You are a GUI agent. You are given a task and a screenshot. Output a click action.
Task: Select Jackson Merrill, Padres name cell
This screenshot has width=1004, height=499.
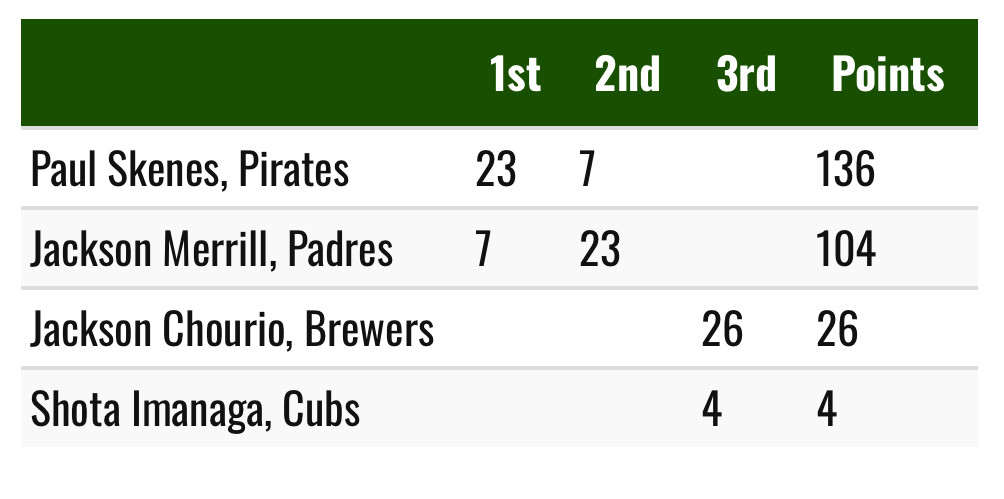pos(211,249)
